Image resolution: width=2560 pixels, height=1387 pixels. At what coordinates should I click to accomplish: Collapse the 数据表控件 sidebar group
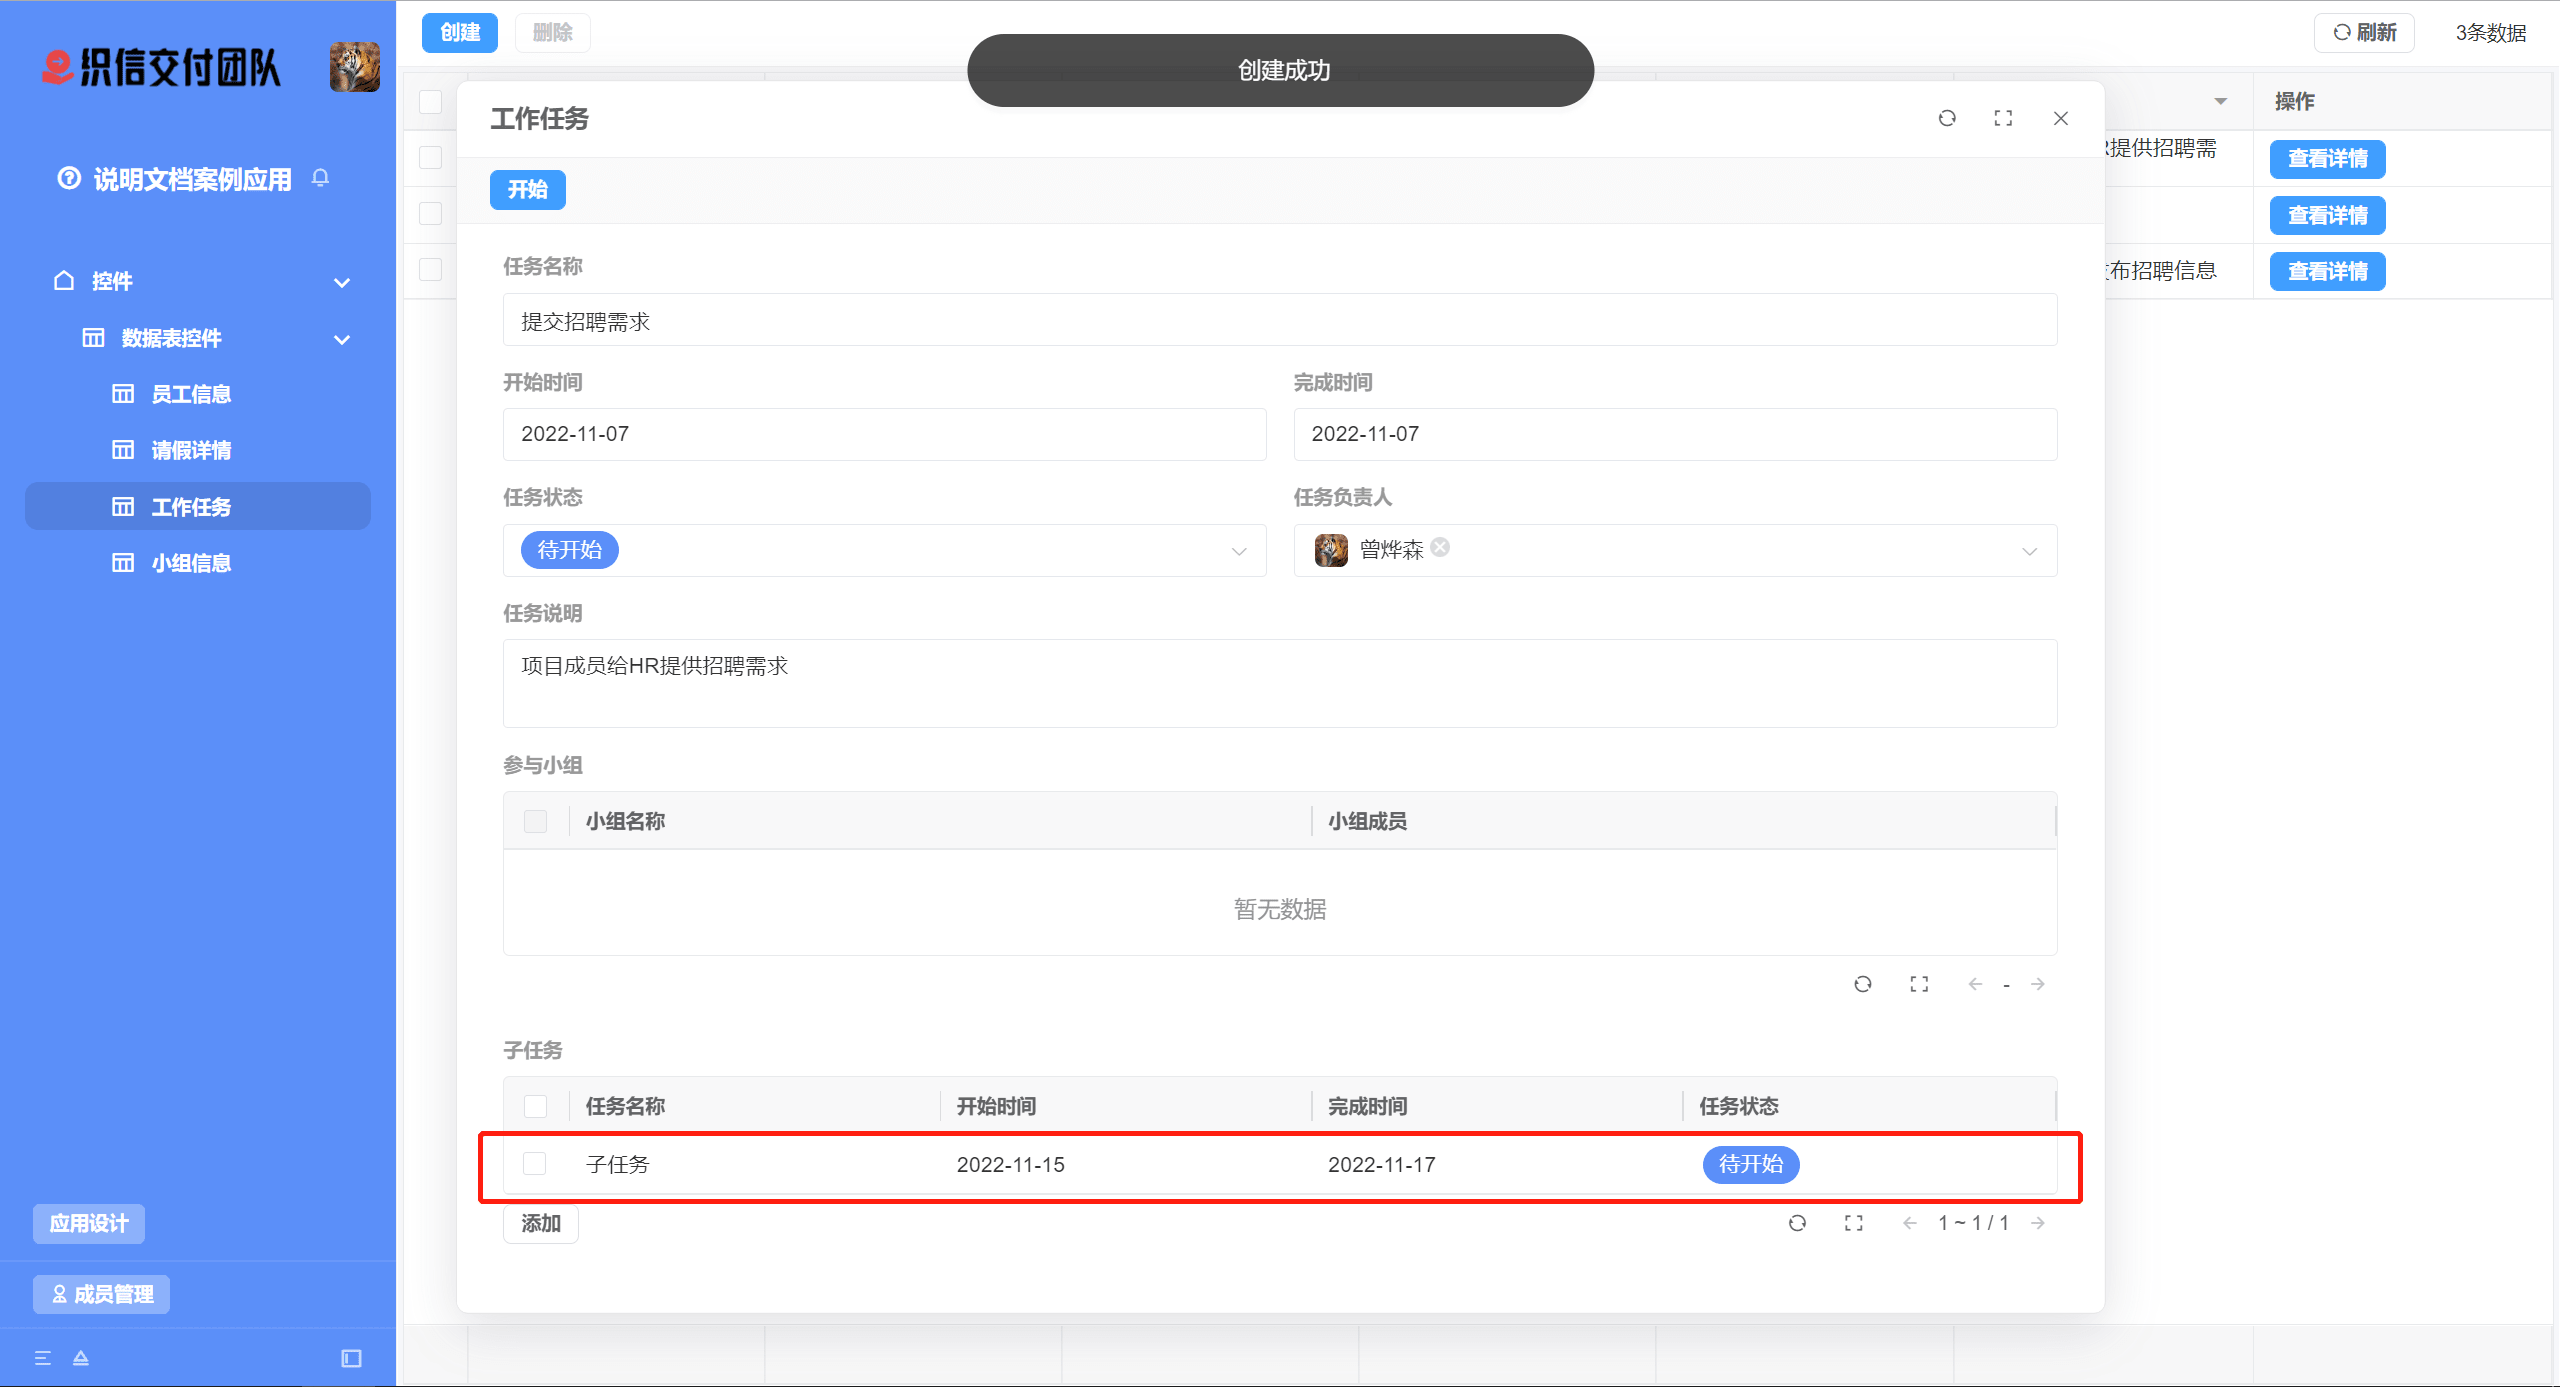[x=341, y=339]
